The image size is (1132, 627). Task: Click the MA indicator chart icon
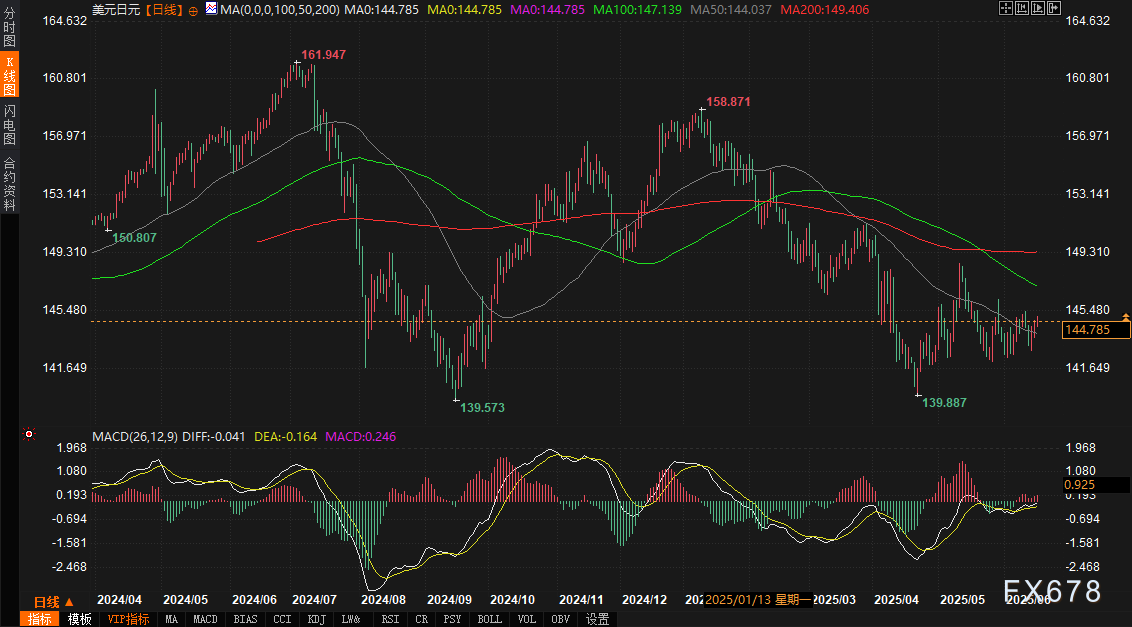point(211,9)
